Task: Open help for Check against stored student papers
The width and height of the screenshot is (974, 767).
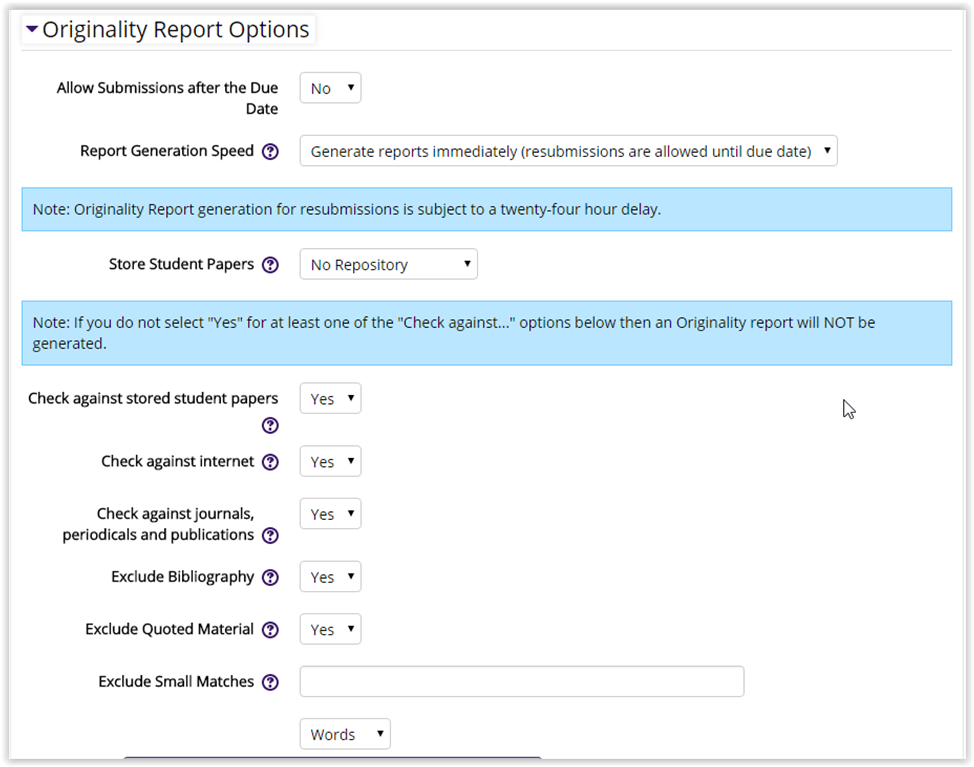Action: (x=270, y=426)
